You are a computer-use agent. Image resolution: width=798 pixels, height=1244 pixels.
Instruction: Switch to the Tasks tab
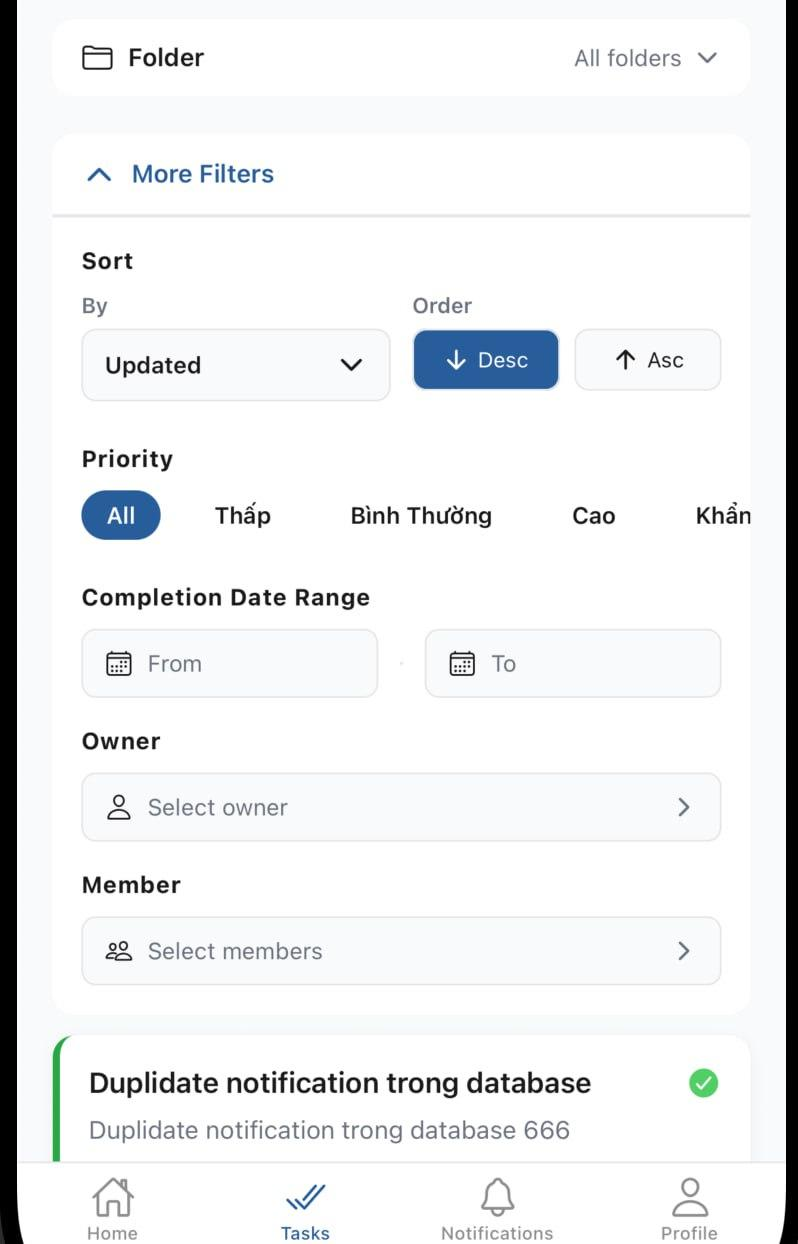tap(305, 1196)
